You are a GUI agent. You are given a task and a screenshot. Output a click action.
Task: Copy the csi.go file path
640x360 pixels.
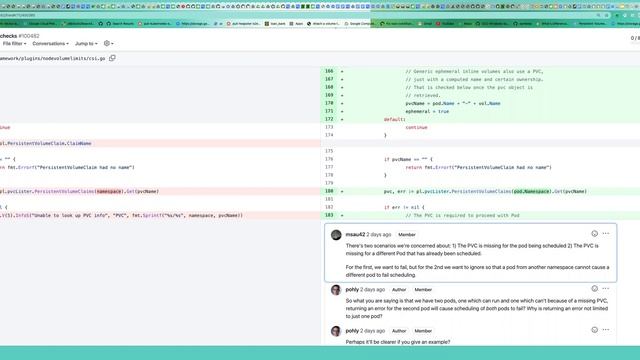click(x=112, y=58)
